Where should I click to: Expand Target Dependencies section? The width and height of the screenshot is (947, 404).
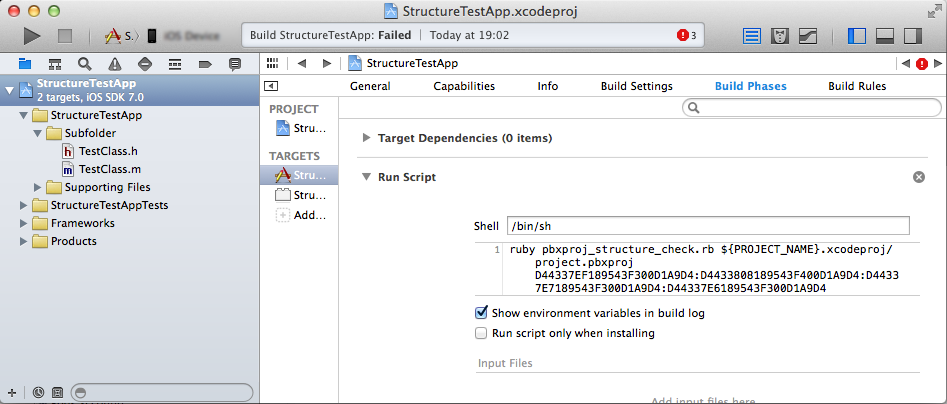[x=366, y=138]
